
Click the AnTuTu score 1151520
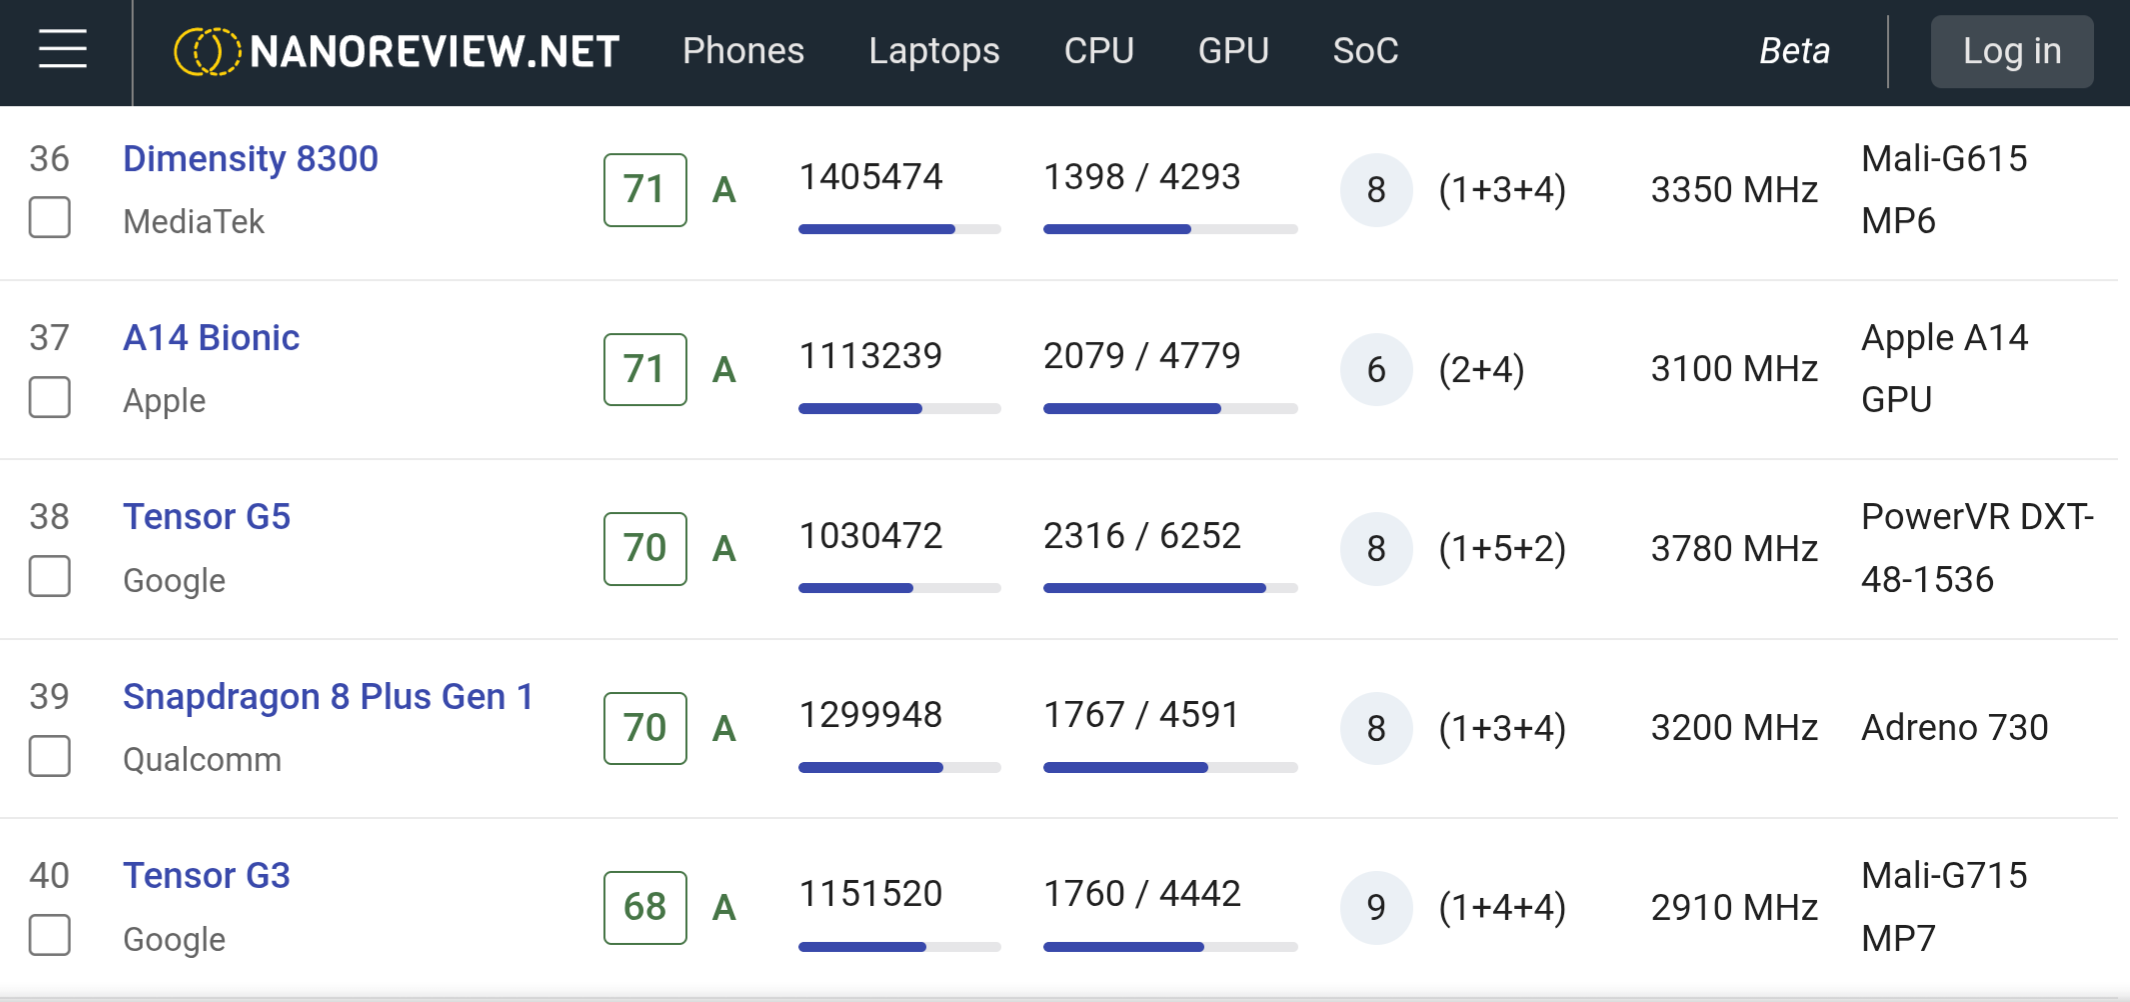[871, 894]
